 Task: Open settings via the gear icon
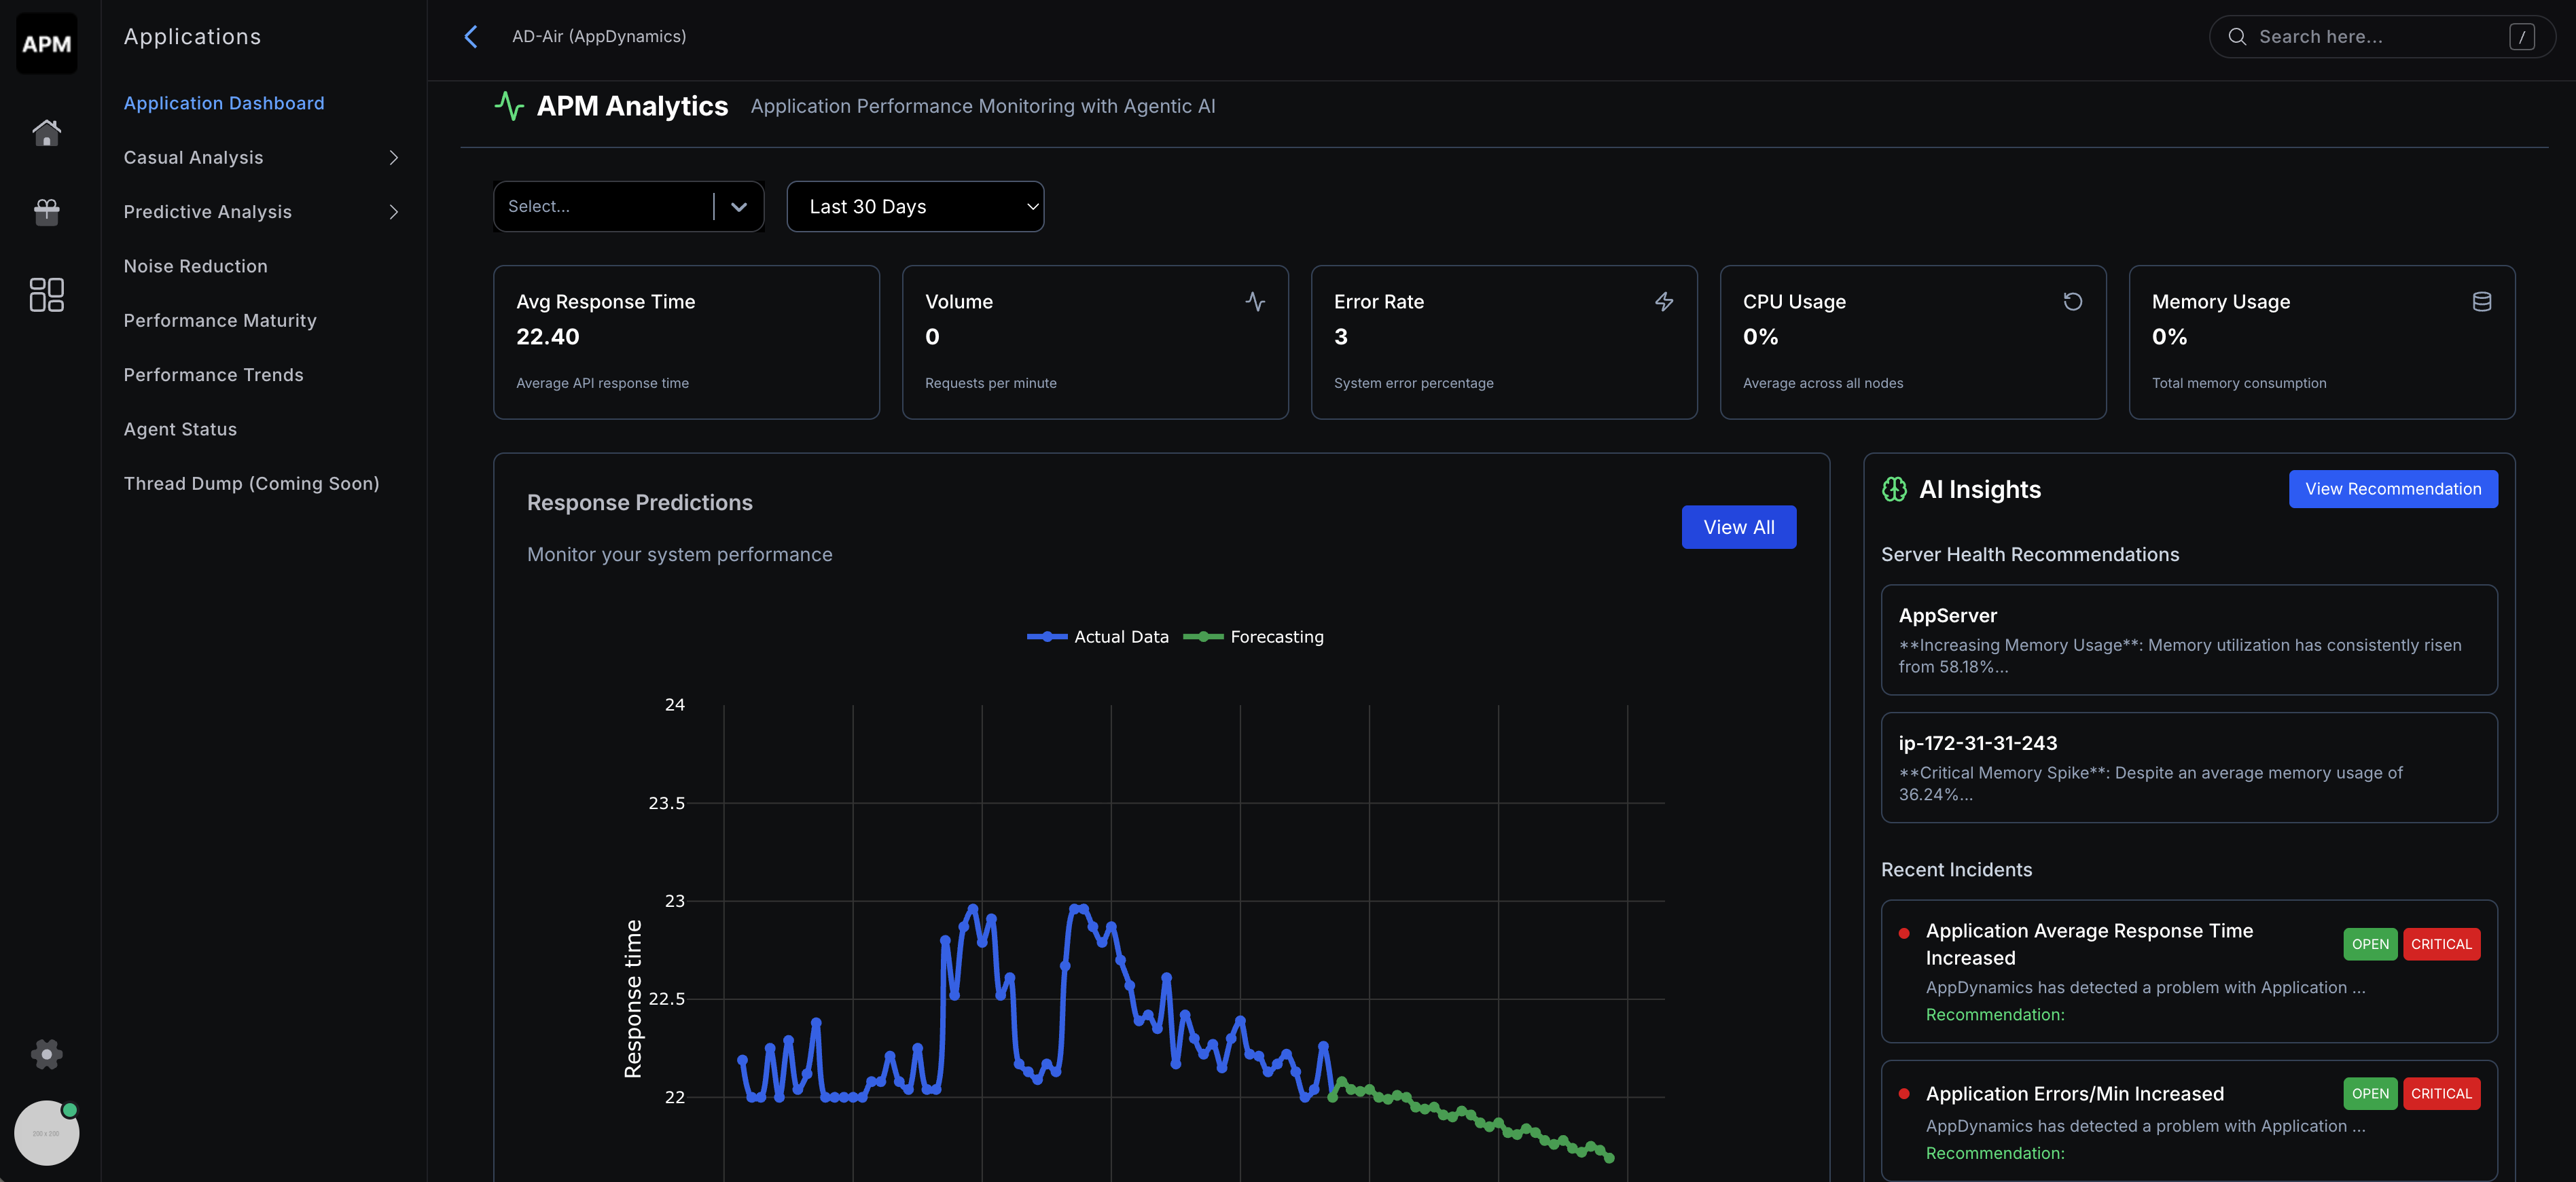[x=46, y=1054]
